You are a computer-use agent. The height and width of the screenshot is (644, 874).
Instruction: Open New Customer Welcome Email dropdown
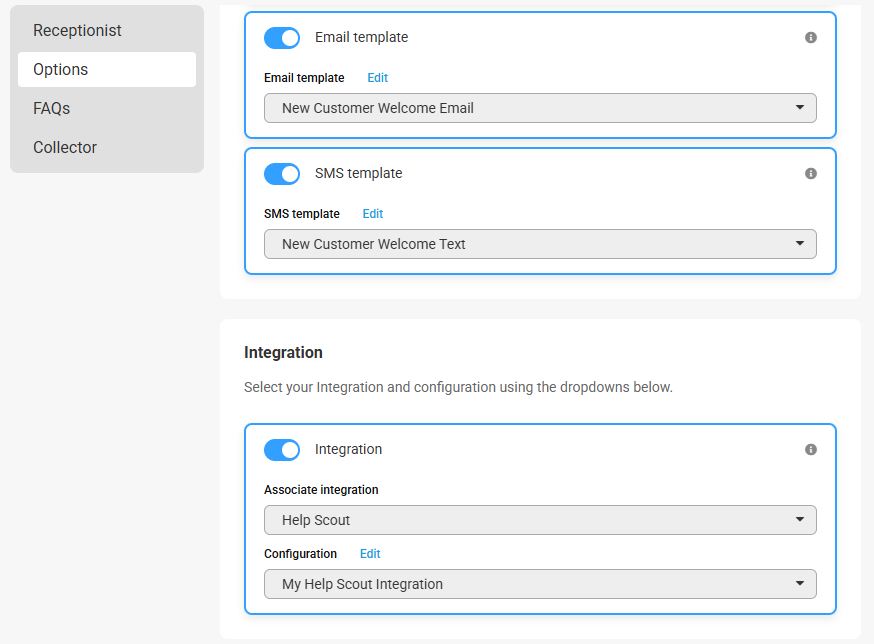(x=540, y=108)
